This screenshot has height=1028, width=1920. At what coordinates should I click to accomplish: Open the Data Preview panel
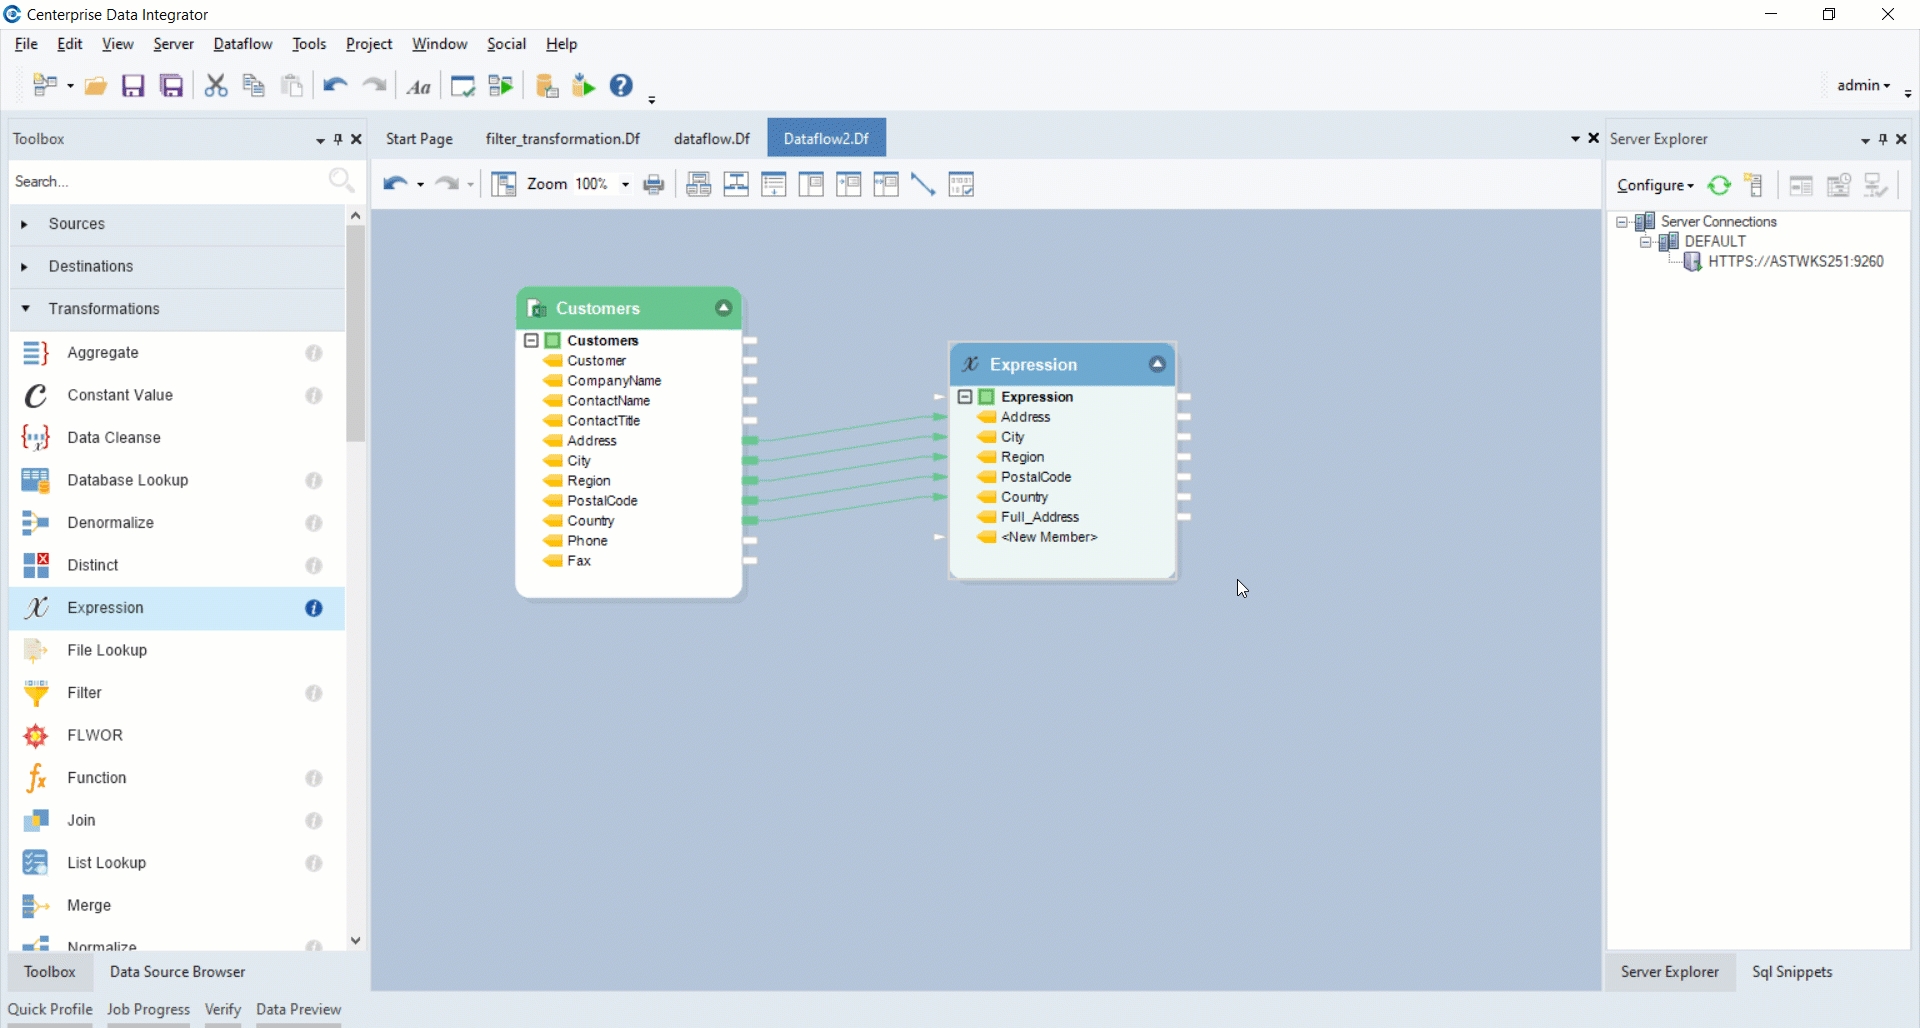298,1010
